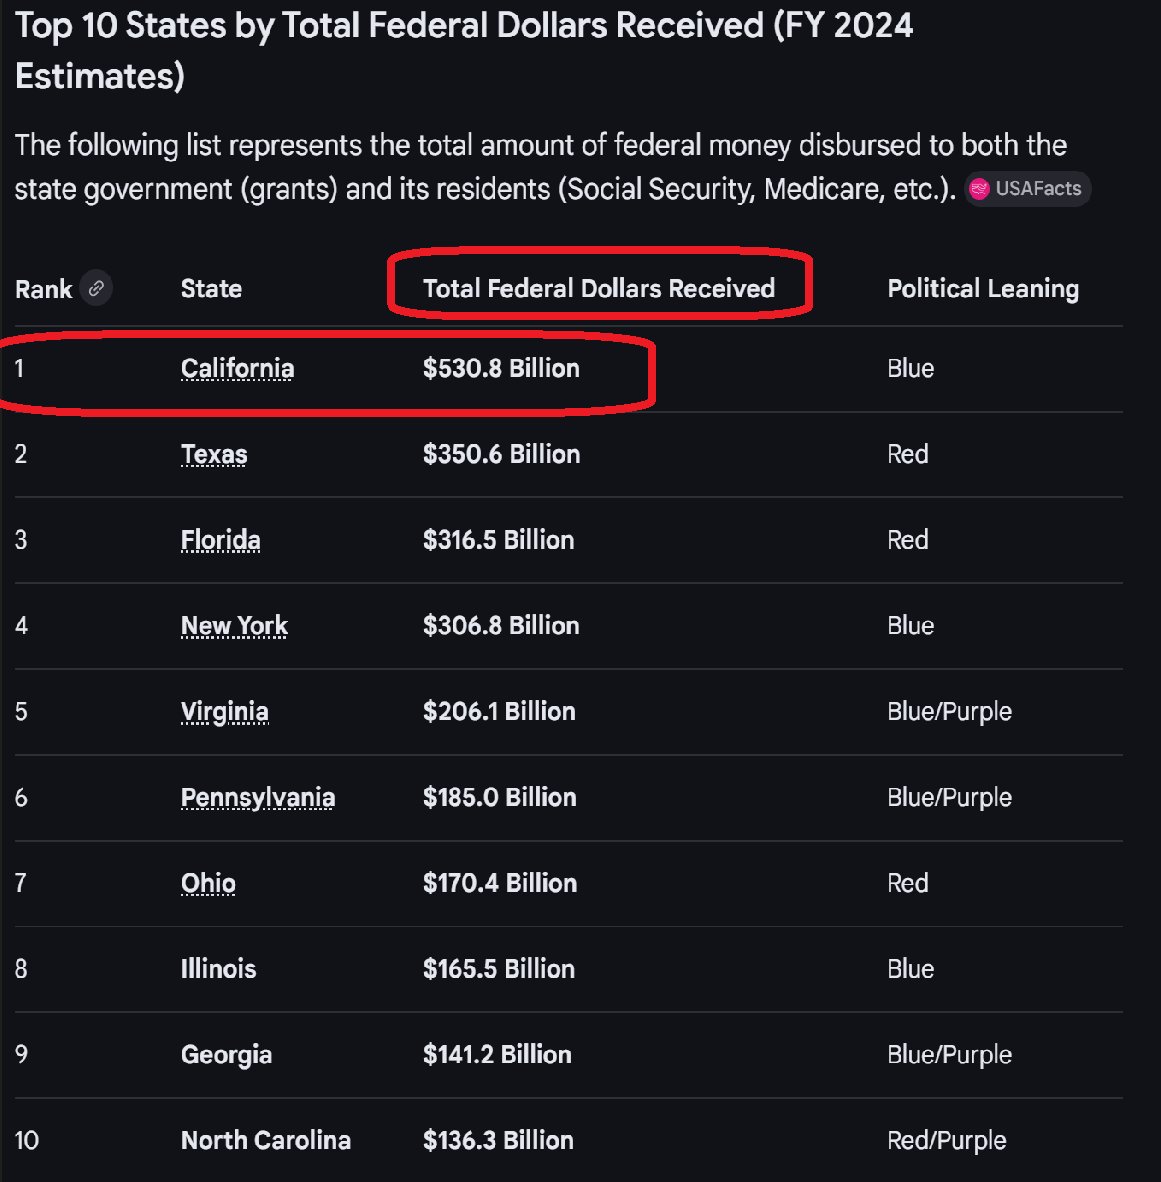Image resolution: width=1161 pixels, height=1182 pixels.
Task: Click North Carolina in the table
Action: click(x=265, y=1141)
